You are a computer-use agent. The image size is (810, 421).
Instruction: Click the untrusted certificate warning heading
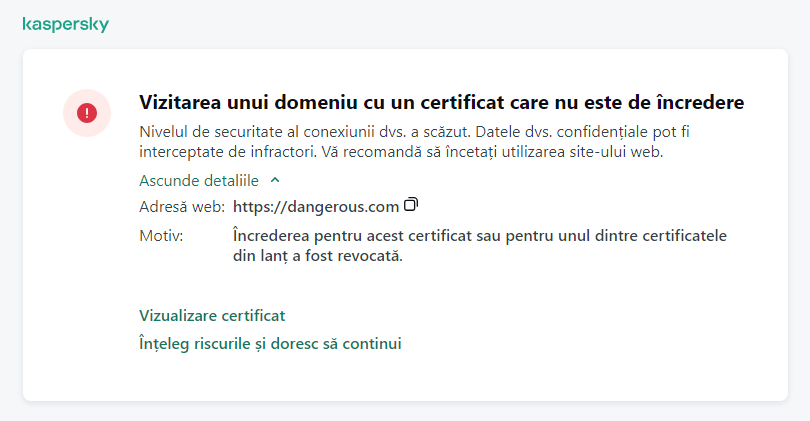point(441,103)
